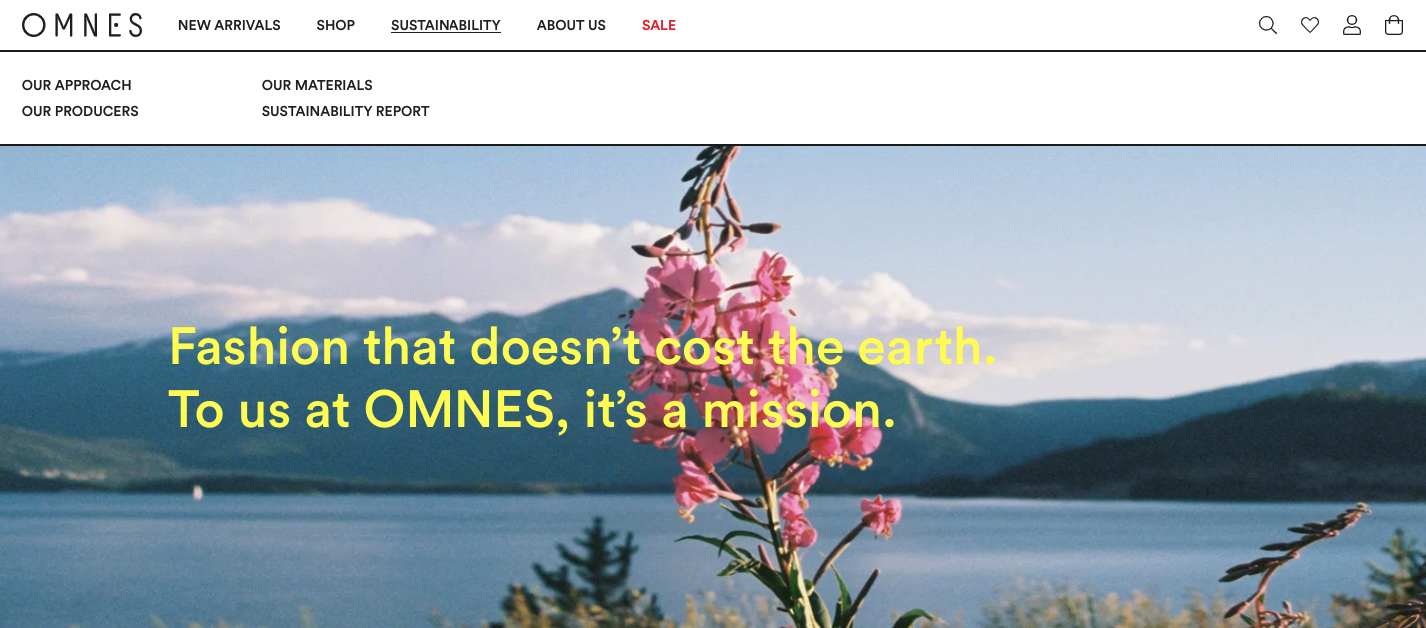Screen dimensions: 1426x628
Task: View the Sustainability Report link
Action: pyautogui.click(x=346, y=111)
